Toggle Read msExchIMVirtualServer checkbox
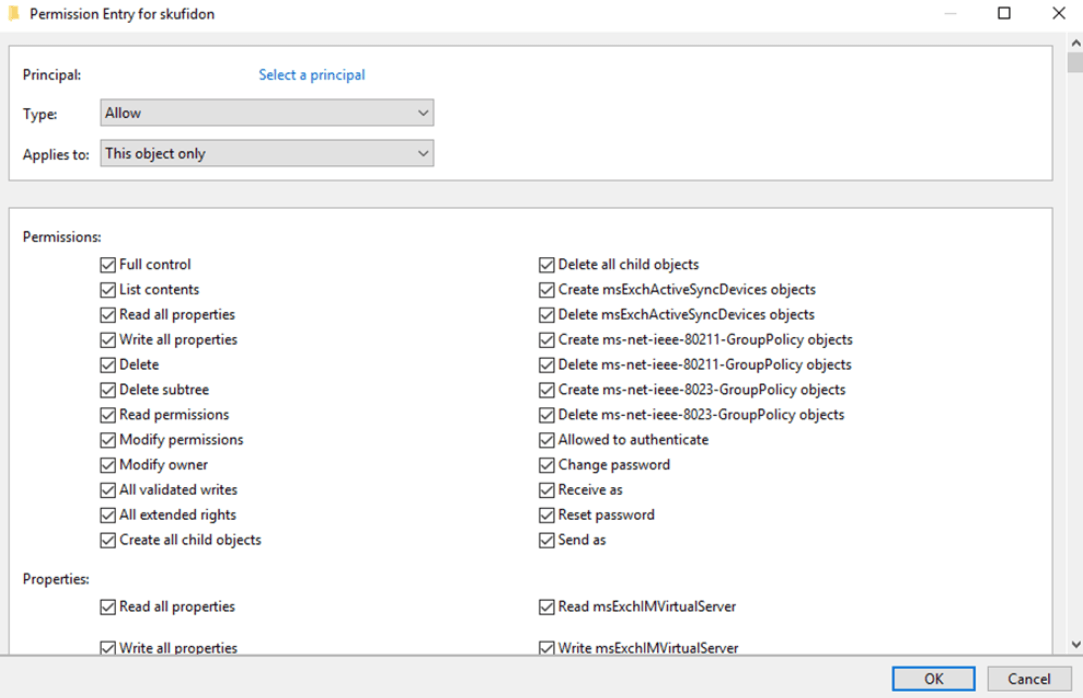Screen dimensions: 1083x698 click(x=546, y=607)
